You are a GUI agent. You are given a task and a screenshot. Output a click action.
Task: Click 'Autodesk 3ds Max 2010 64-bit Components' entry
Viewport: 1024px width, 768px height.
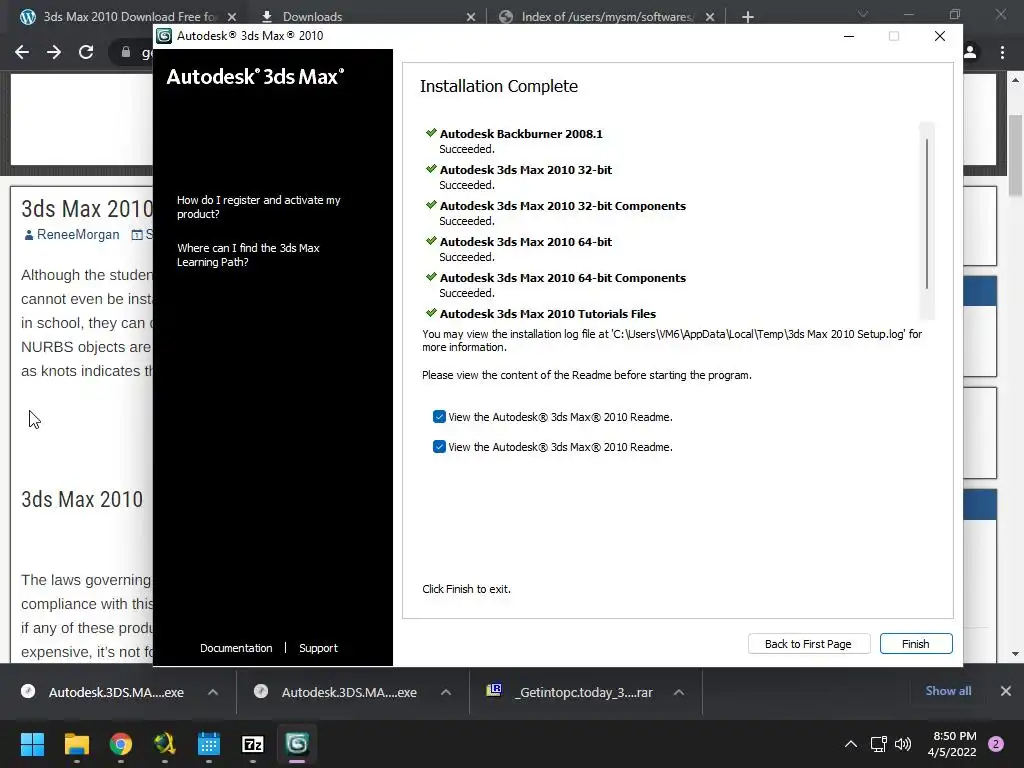(562, 278)
